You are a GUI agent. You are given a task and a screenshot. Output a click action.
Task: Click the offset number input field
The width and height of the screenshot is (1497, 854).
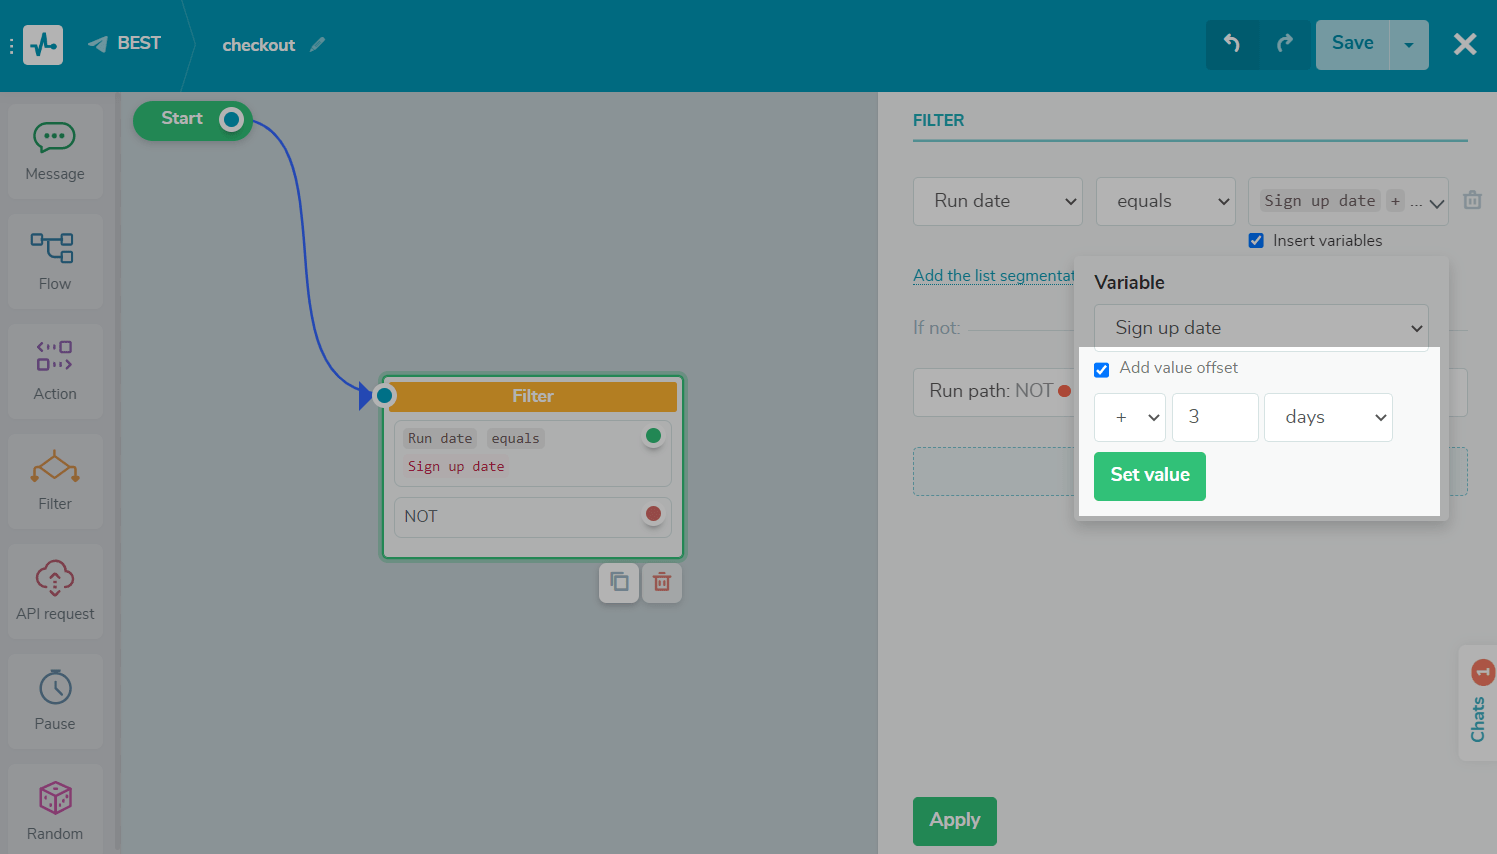(1214, 417)
